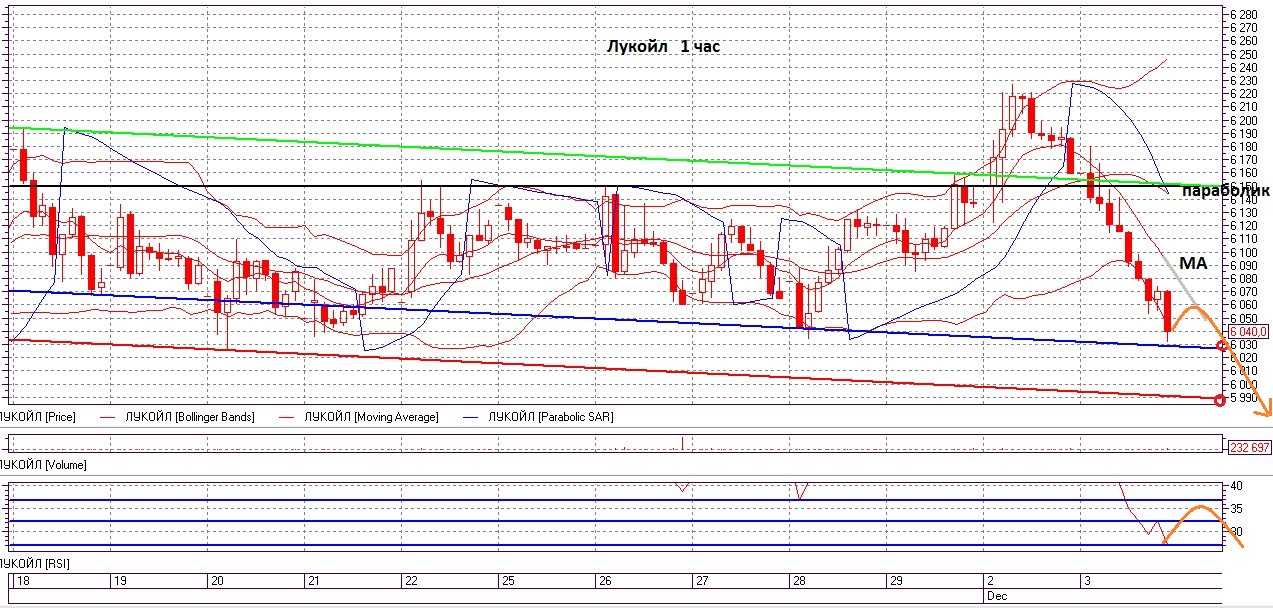
Task: Click date label 27 on the time axis
Action: 701,580
